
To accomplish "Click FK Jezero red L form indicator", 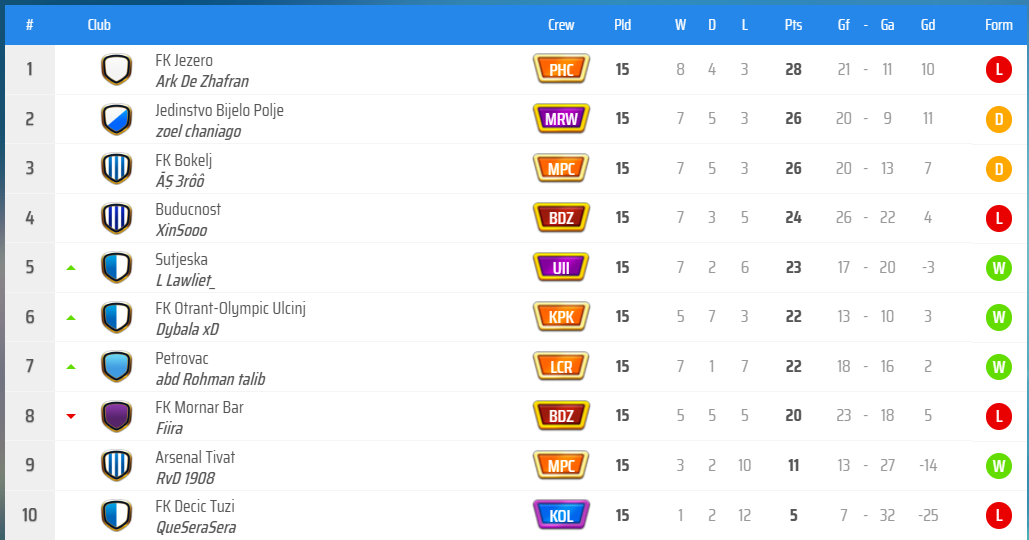I will click(997, 70).
